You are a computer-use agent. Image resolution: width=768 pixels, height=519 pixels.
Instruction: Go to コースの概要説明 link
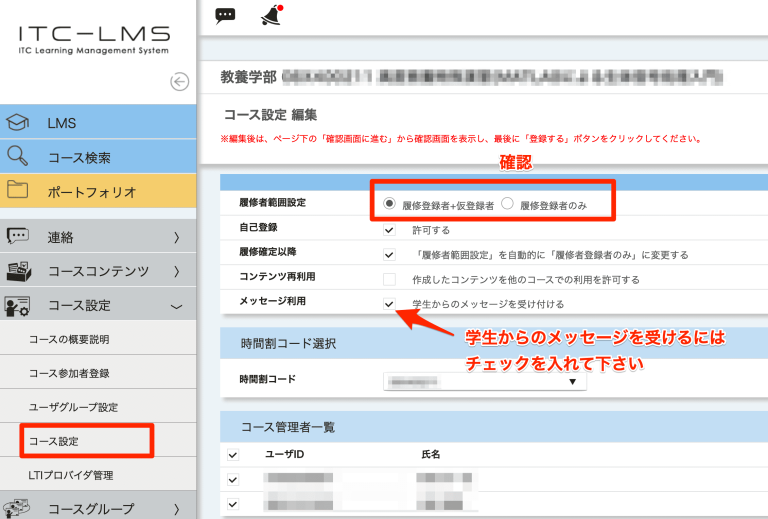(x=69, y=339)
